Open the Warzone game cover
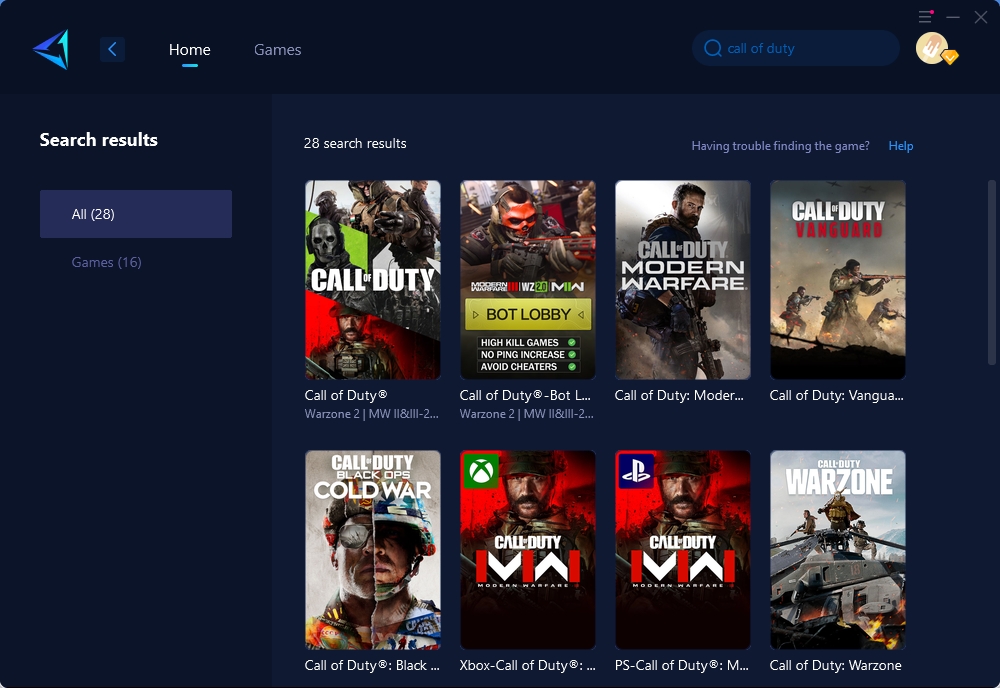This screenshot has height=688, width=1000. 837,550
